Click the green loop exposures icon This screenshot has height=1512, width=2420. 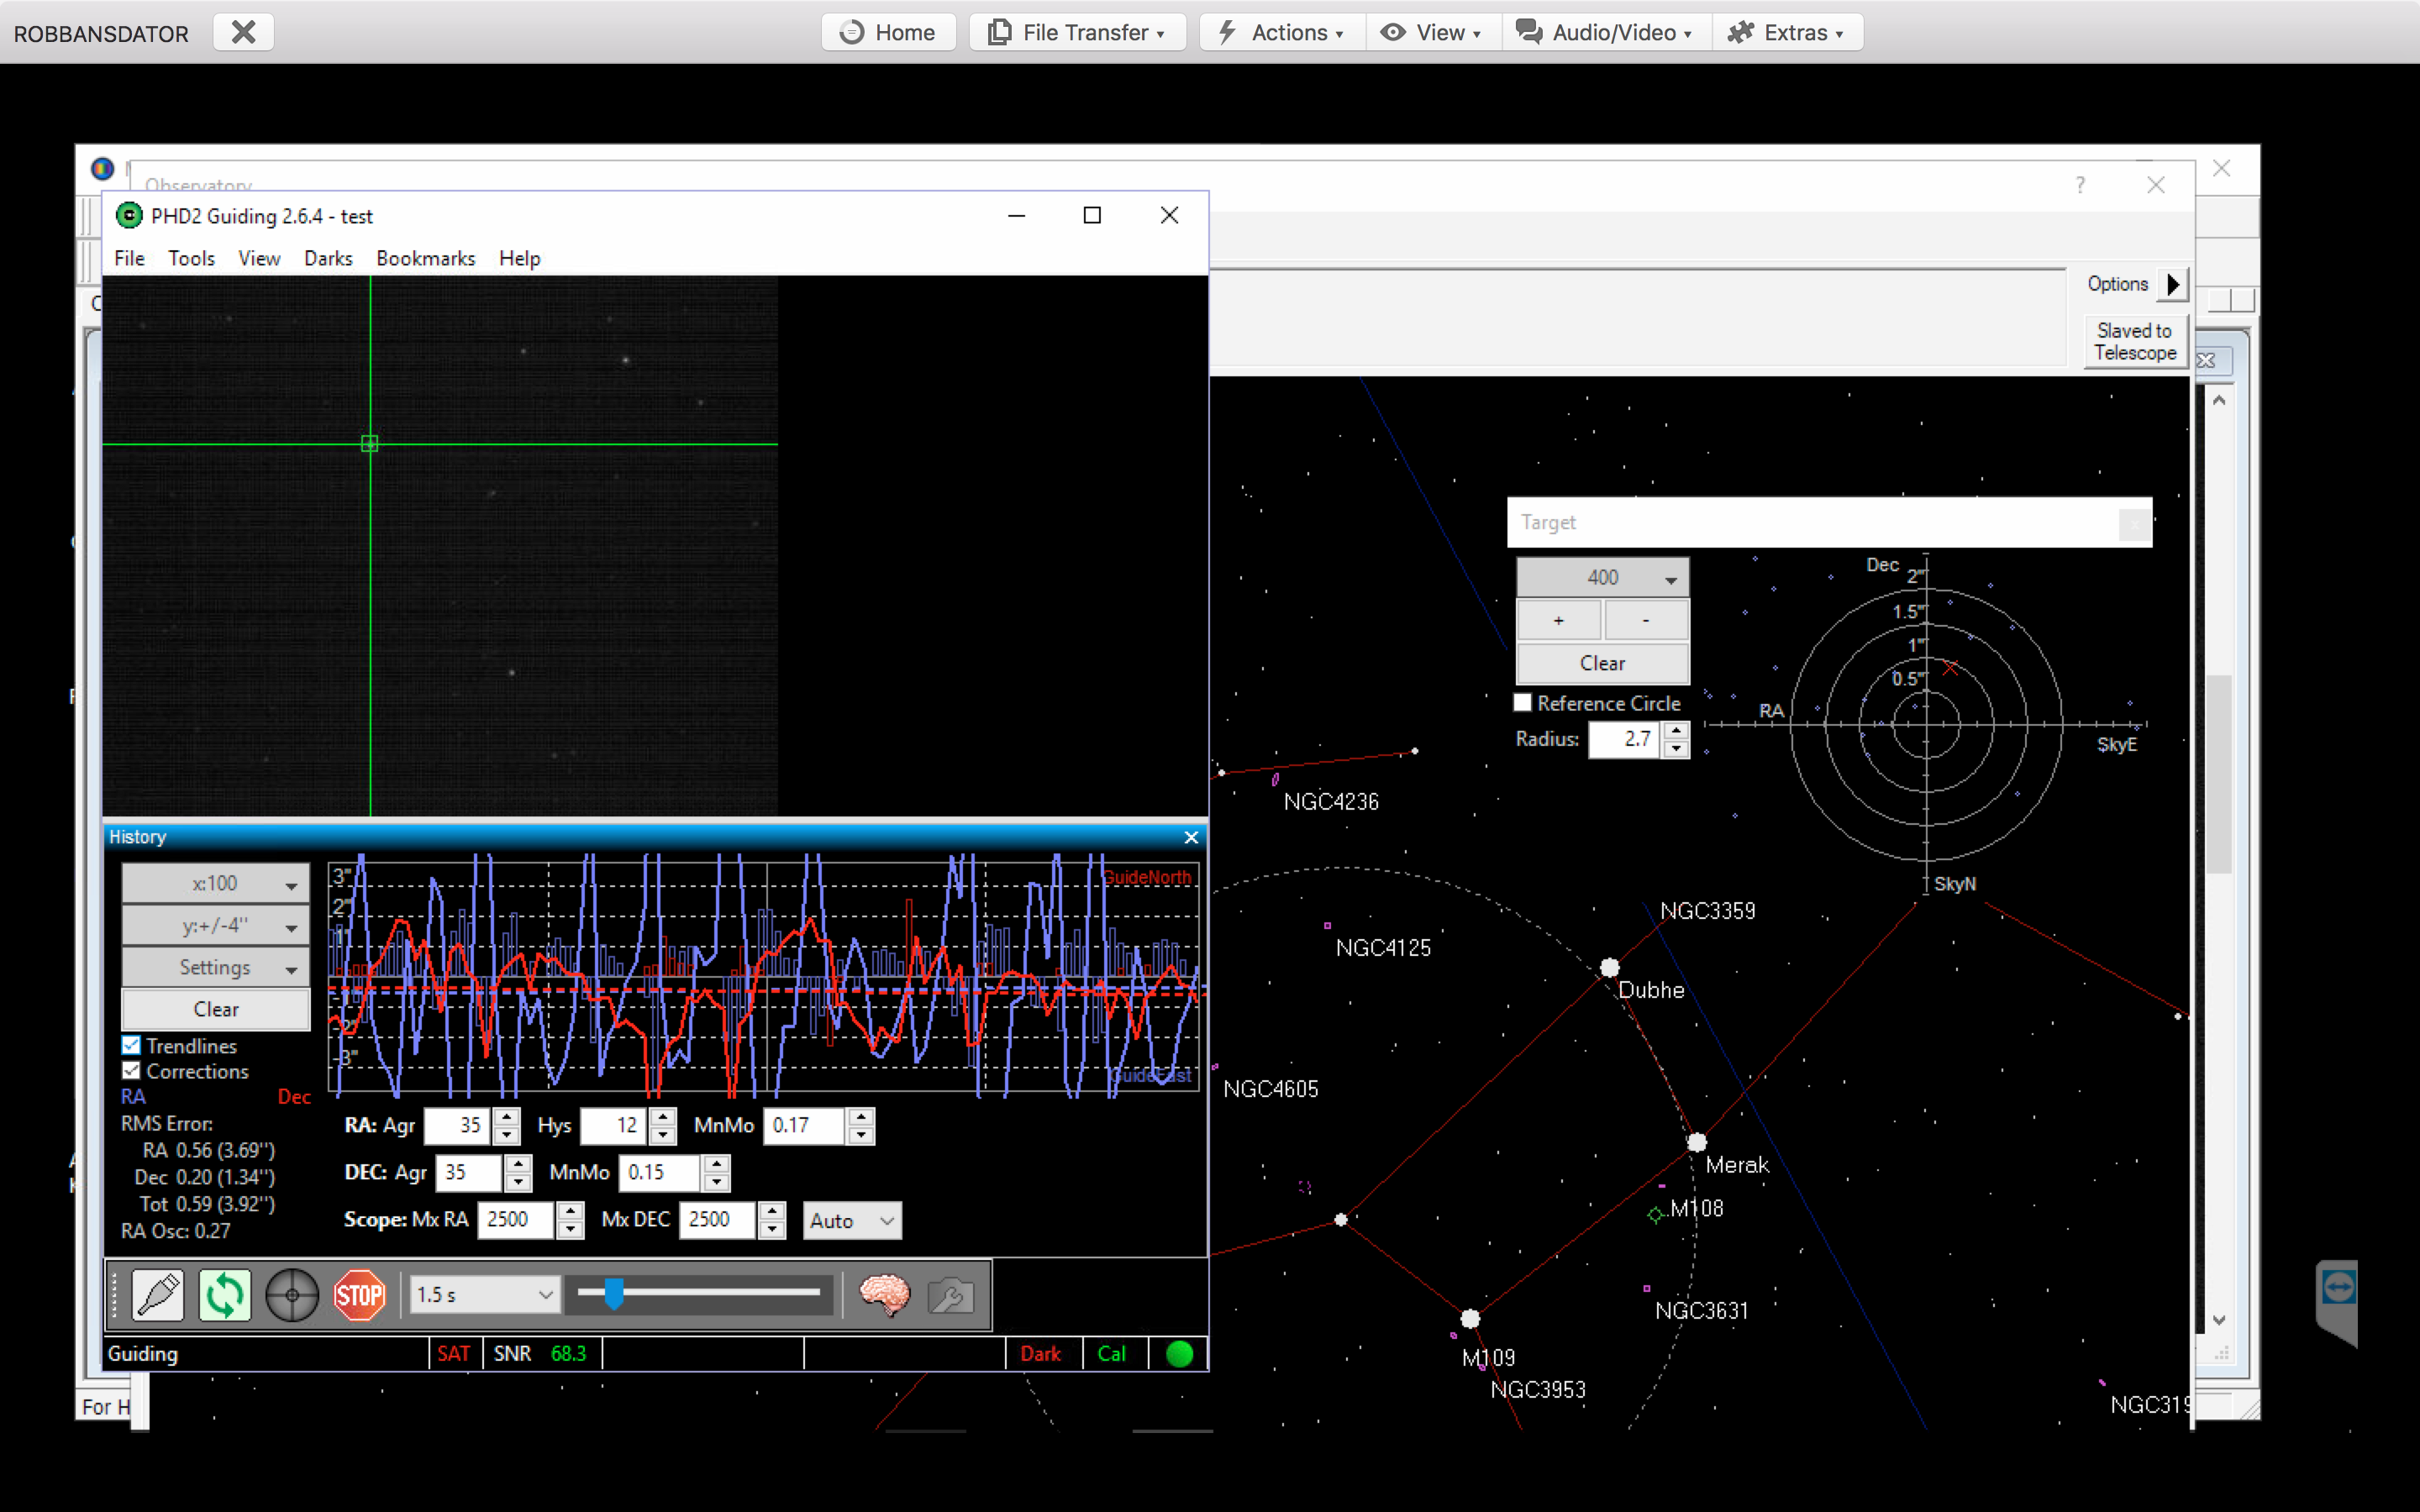(225, 1295)
